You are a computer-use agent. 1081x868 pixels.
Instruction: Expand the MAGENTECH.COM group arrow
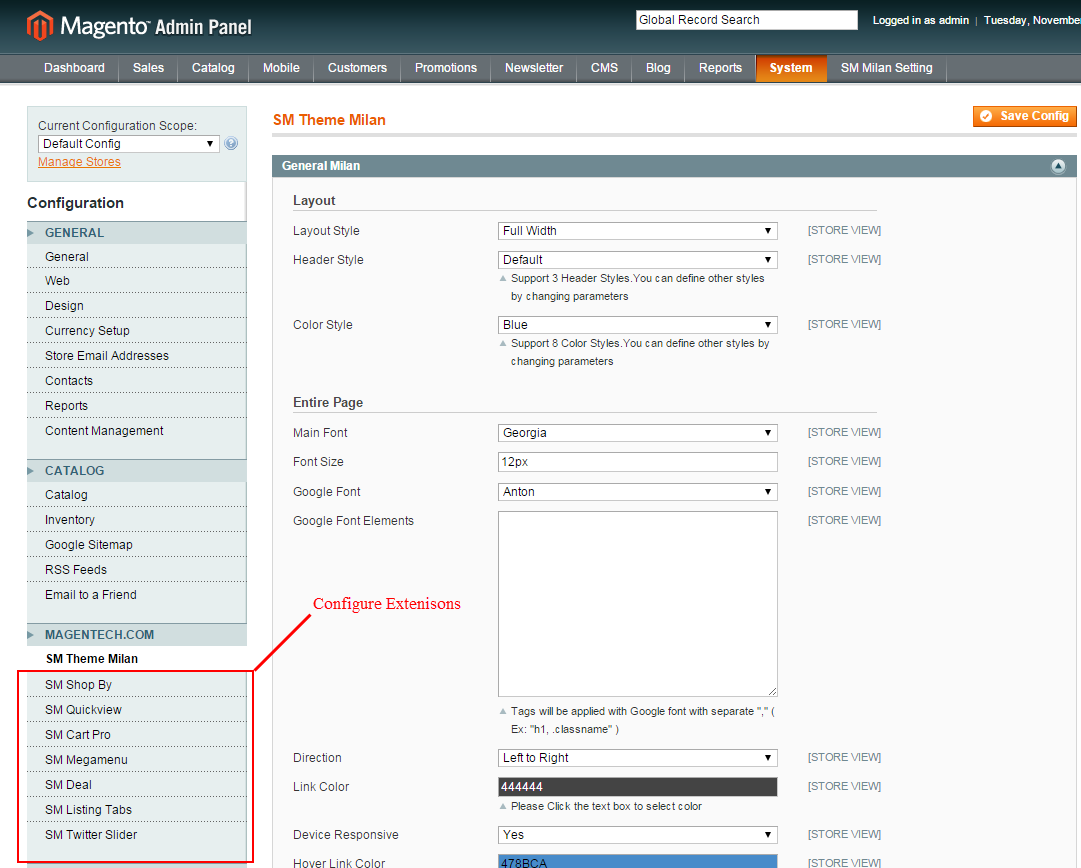(x=30, y=635)
